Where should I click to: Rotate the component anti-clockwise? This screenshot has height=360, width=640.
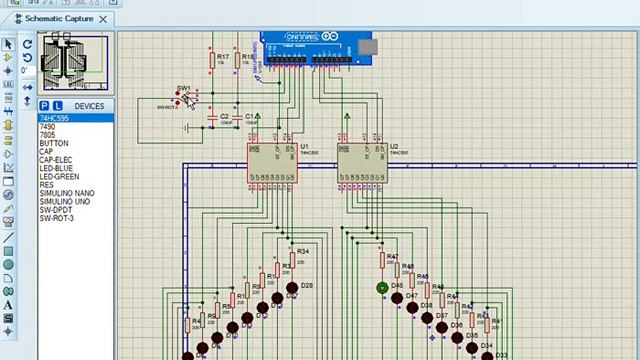pyautogui.click(x=27, y=57)
